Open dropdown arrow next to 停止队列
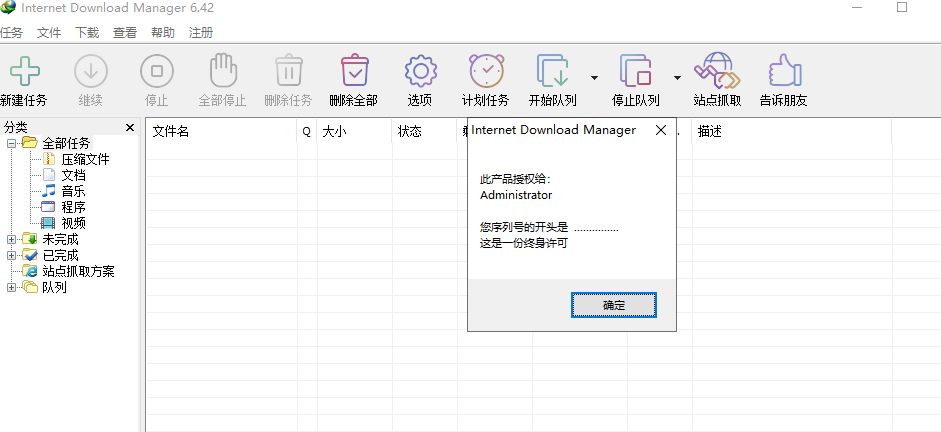 point(677,77)
